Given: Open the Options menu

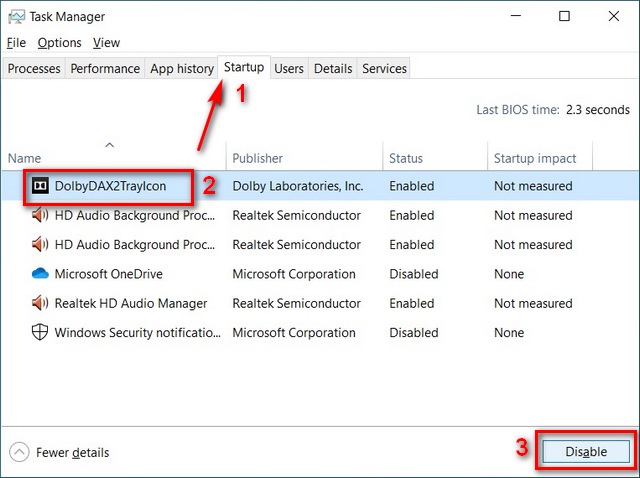Looking at the screenshot, I should click(60, 42).
